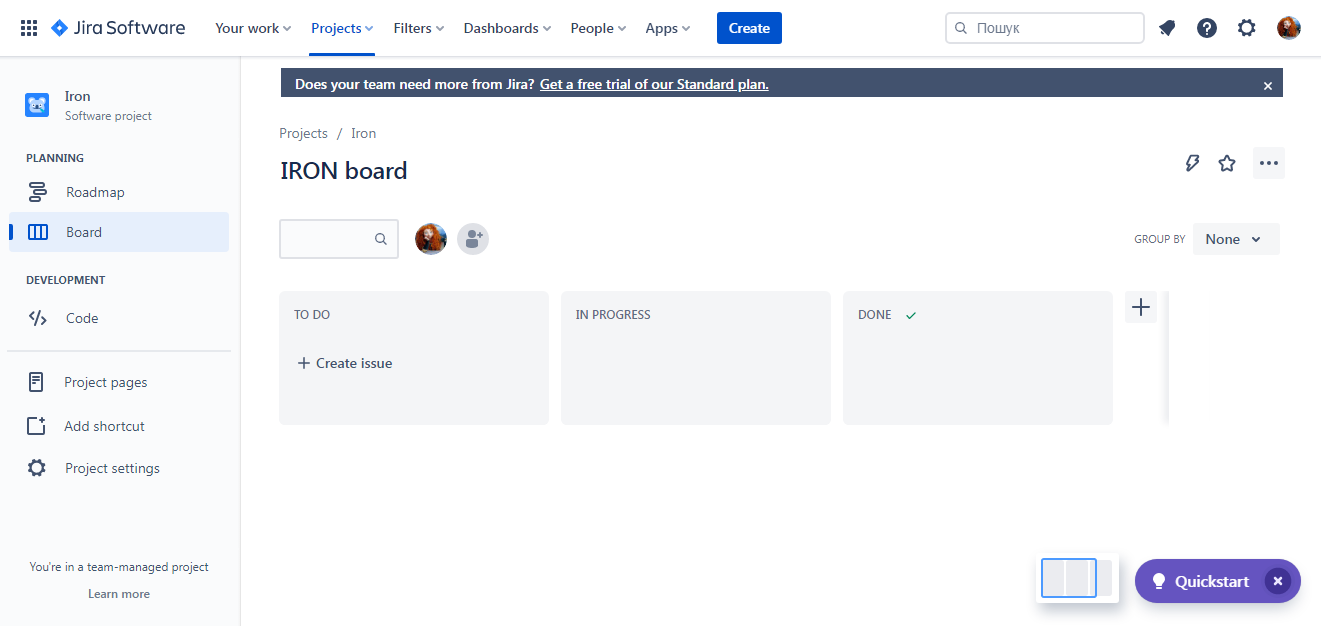
Task: Click the automation lightning bolt icon
Action: (1192, 163)
